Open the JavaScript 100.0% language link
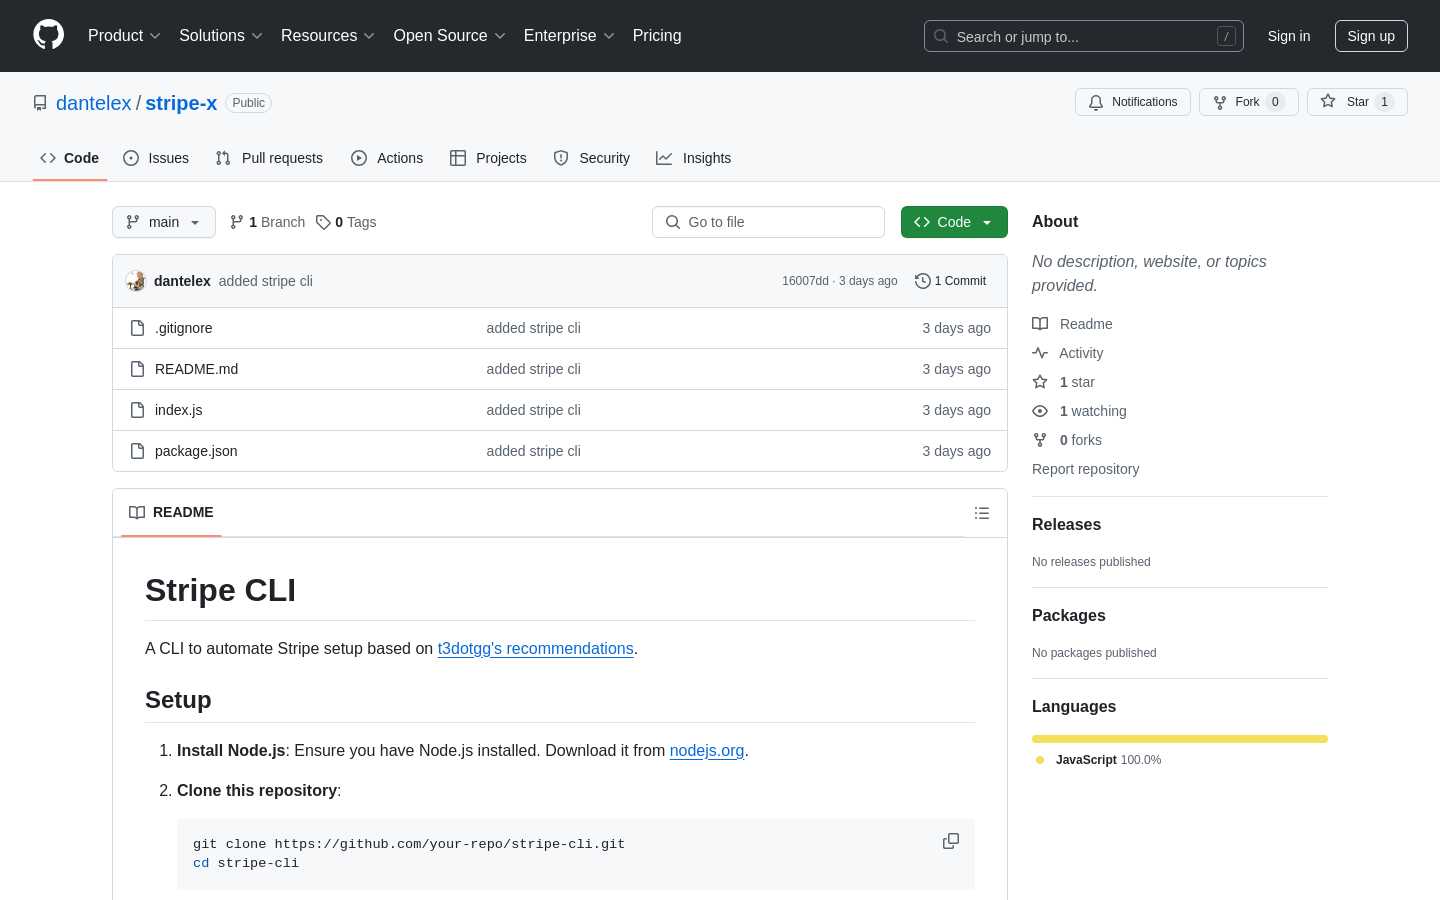1440x900 pixels. pyautogui.click(x=1099, y=760)
